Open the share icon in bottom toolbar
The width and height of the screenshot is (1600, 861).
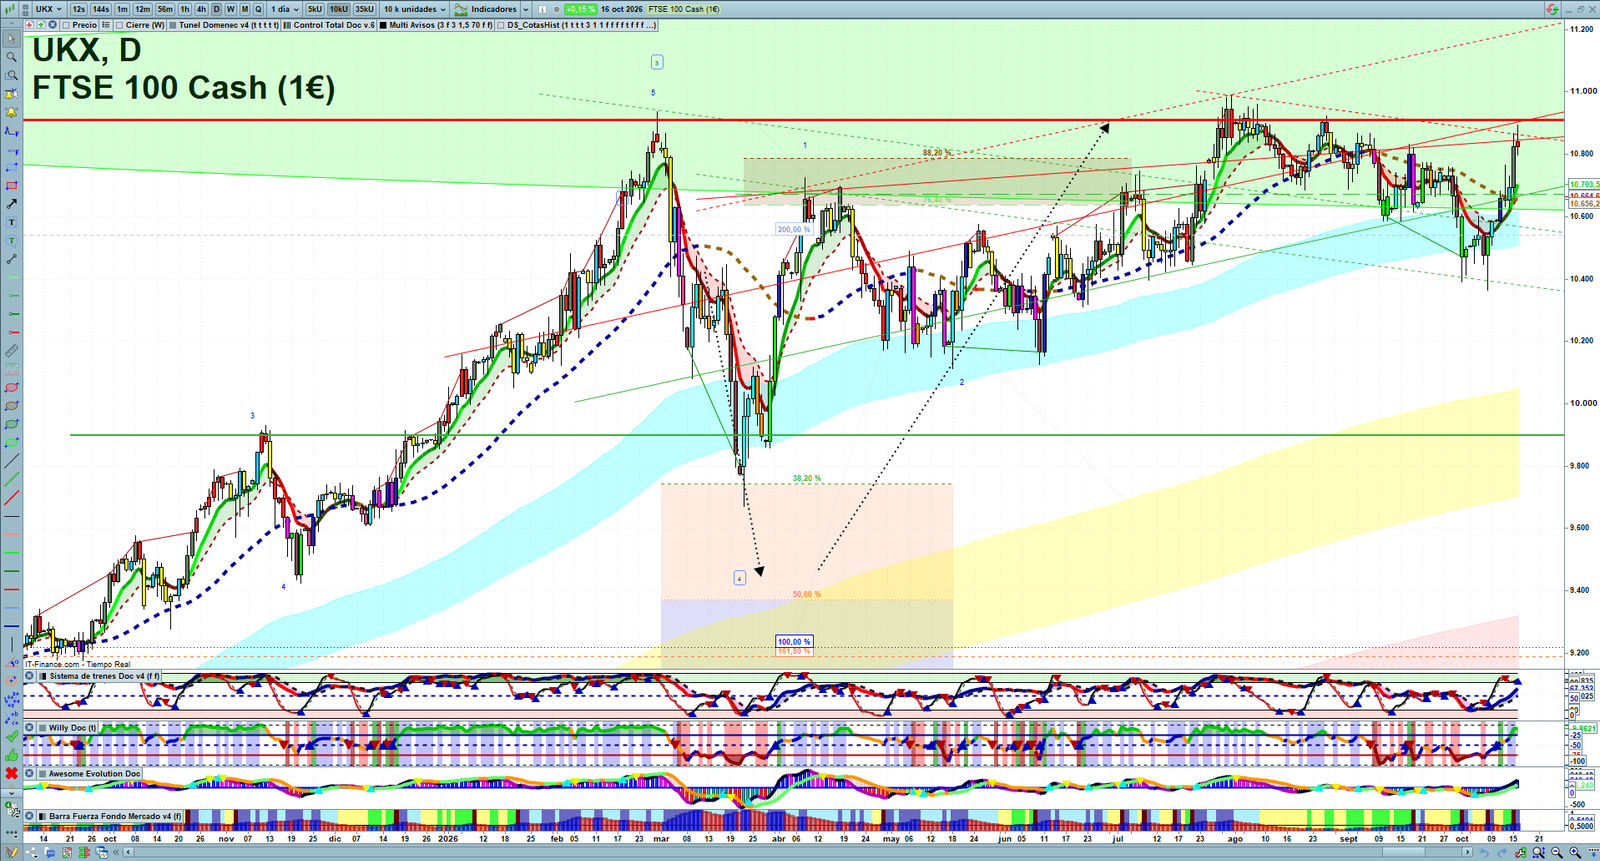[30, 852]
